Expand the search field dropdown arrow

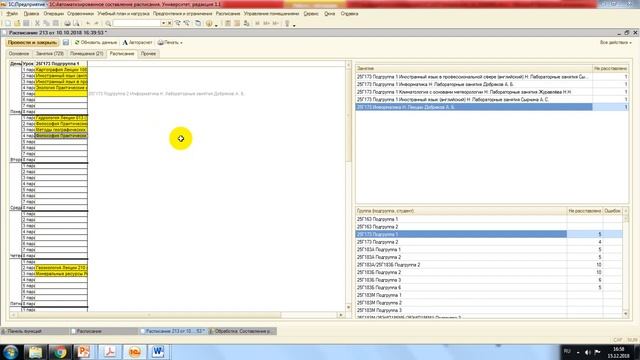point(163,23)
